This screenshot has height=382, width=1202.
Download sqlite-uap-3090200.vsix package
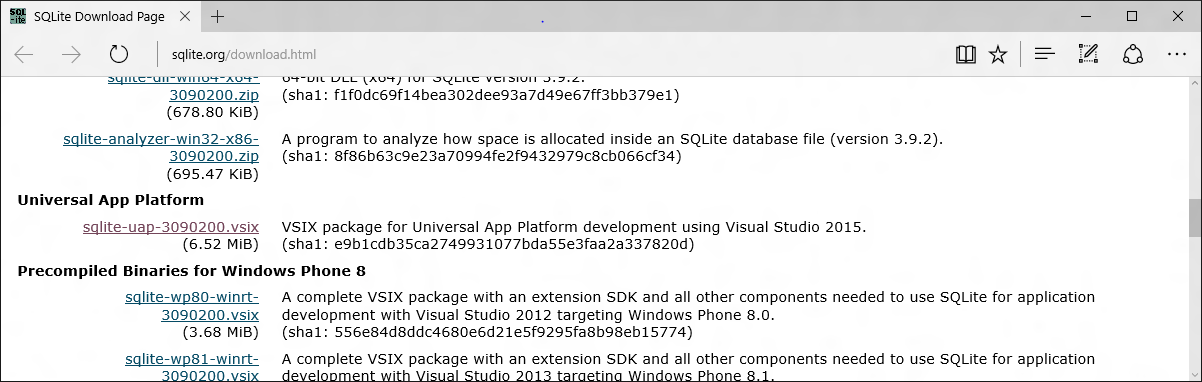[171, 227]
